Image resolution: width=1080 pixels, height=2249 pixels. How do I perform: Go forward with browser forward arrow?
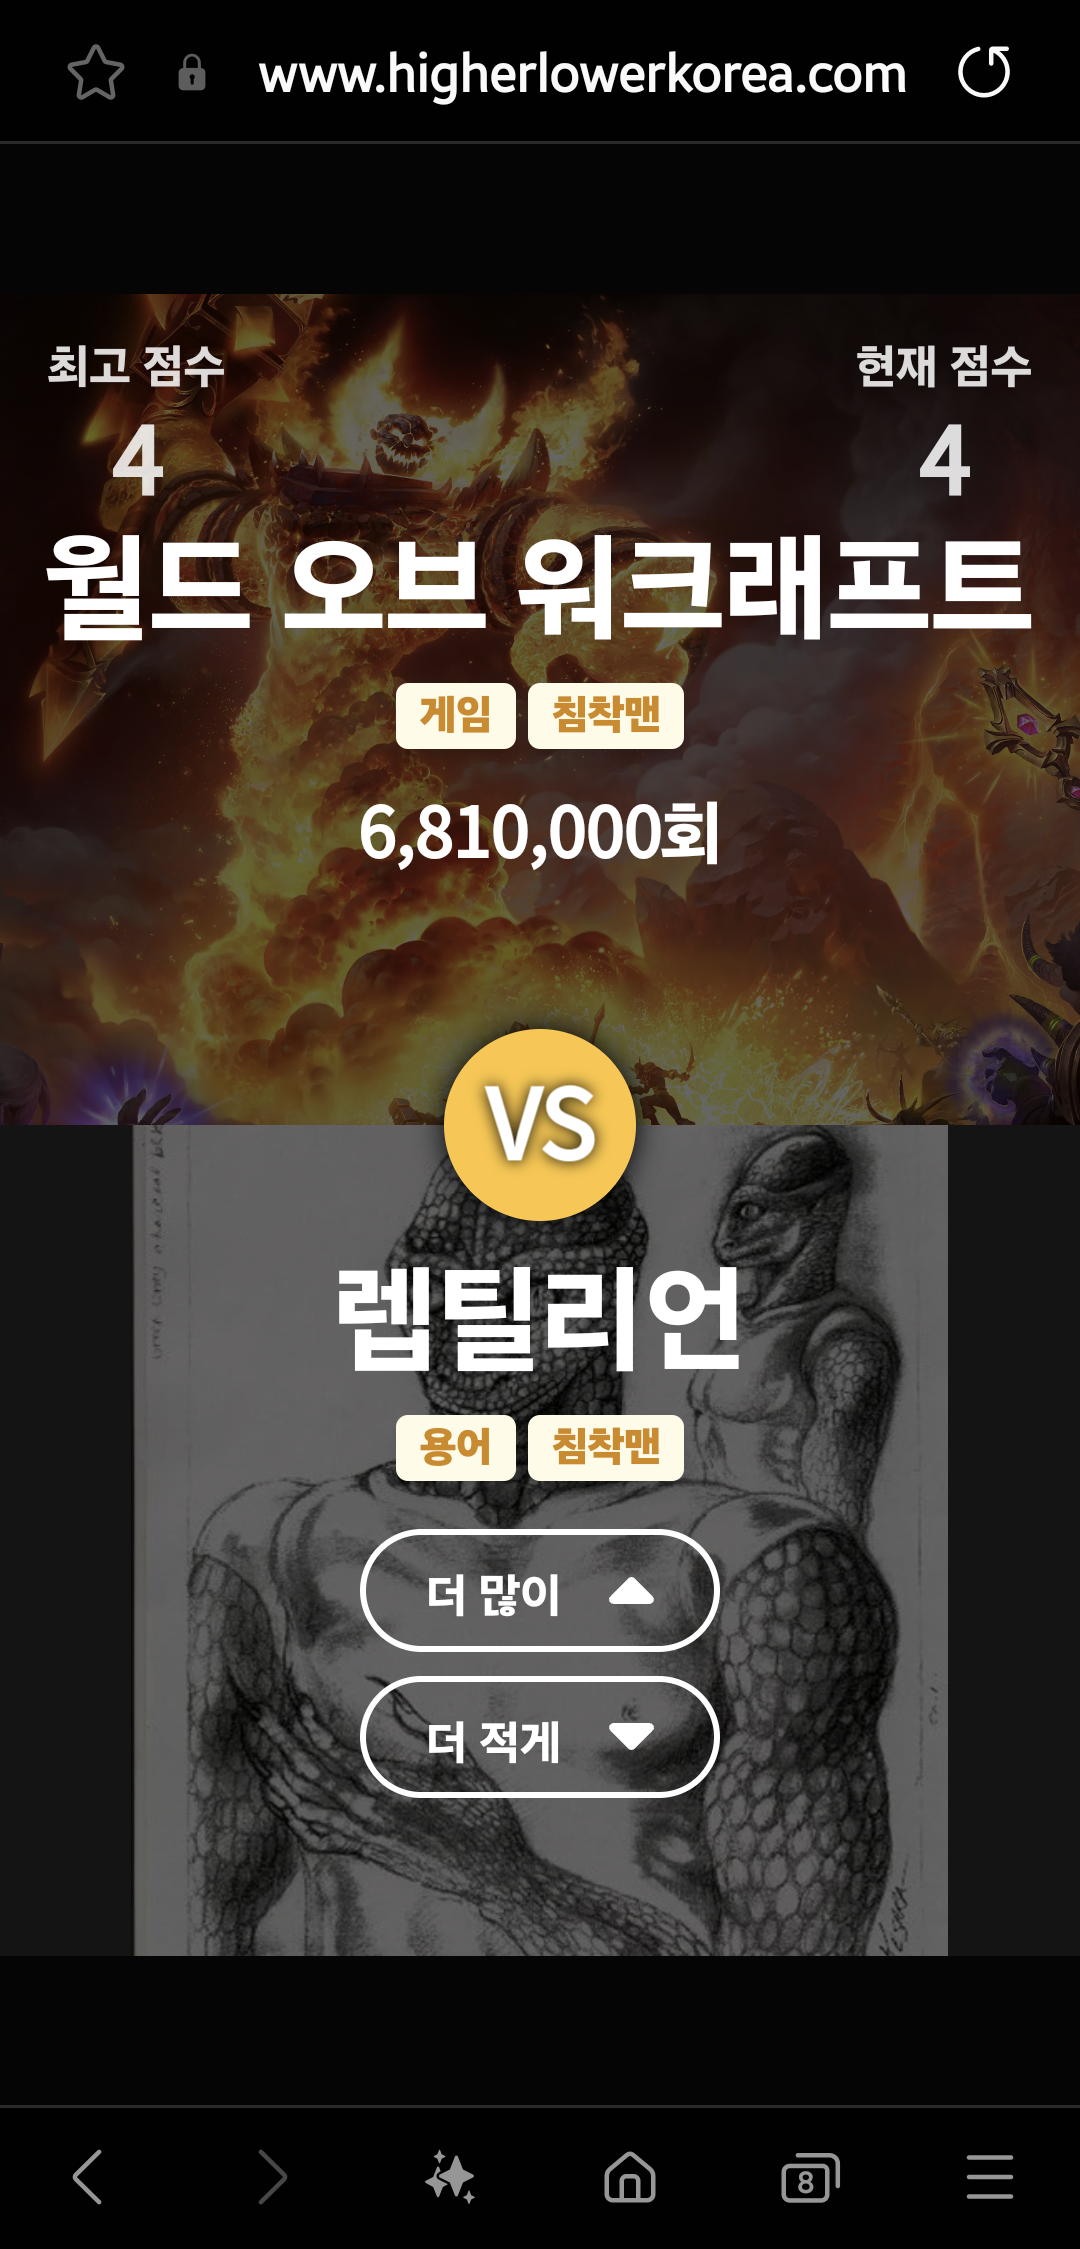[272, 2177]
